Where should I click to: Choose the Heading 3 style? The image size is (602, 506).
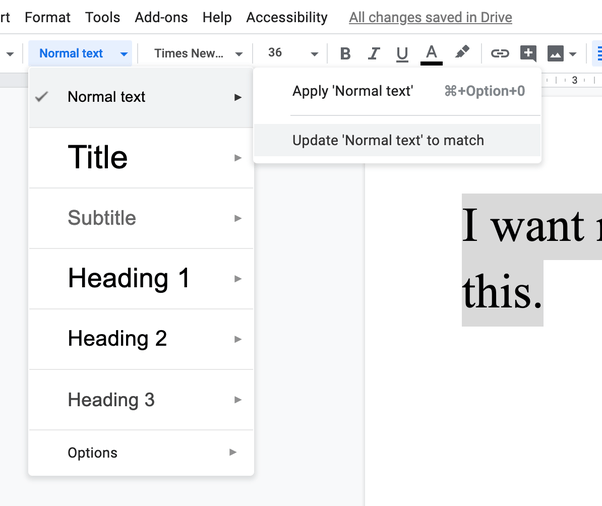(141, 400)
